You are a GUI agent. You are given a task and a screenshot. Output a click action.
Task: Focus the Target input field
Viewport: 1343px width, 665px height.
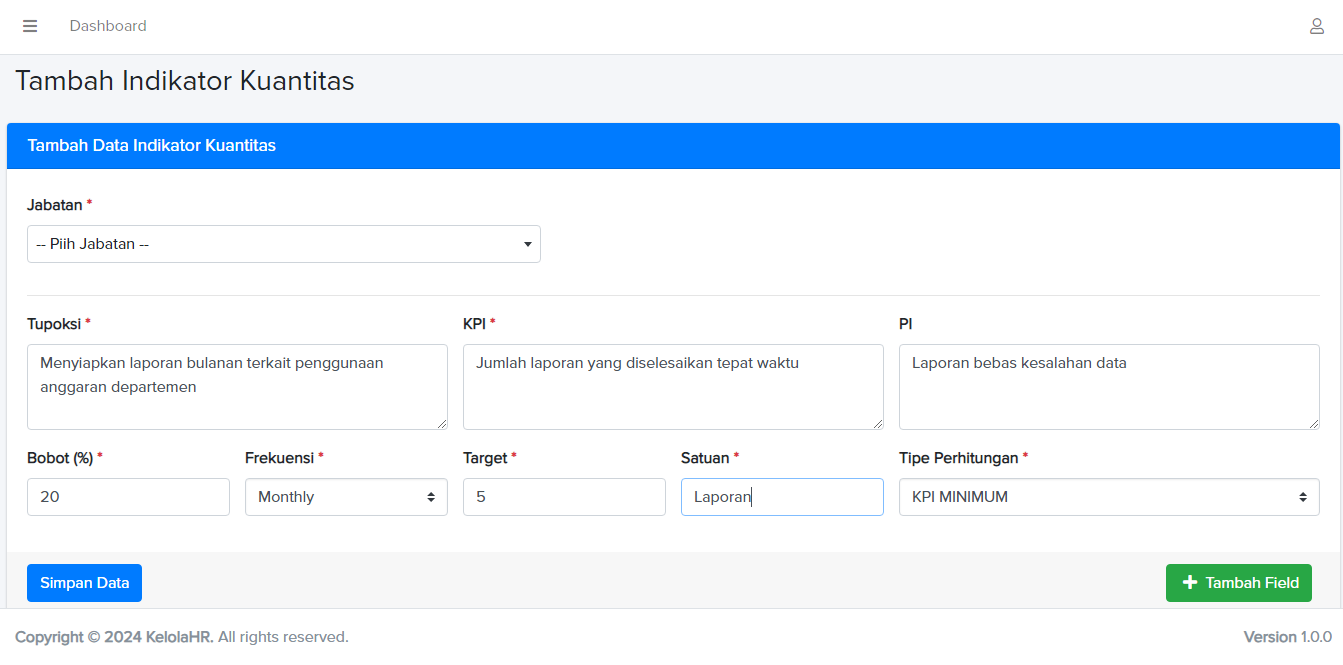point(564,497)
